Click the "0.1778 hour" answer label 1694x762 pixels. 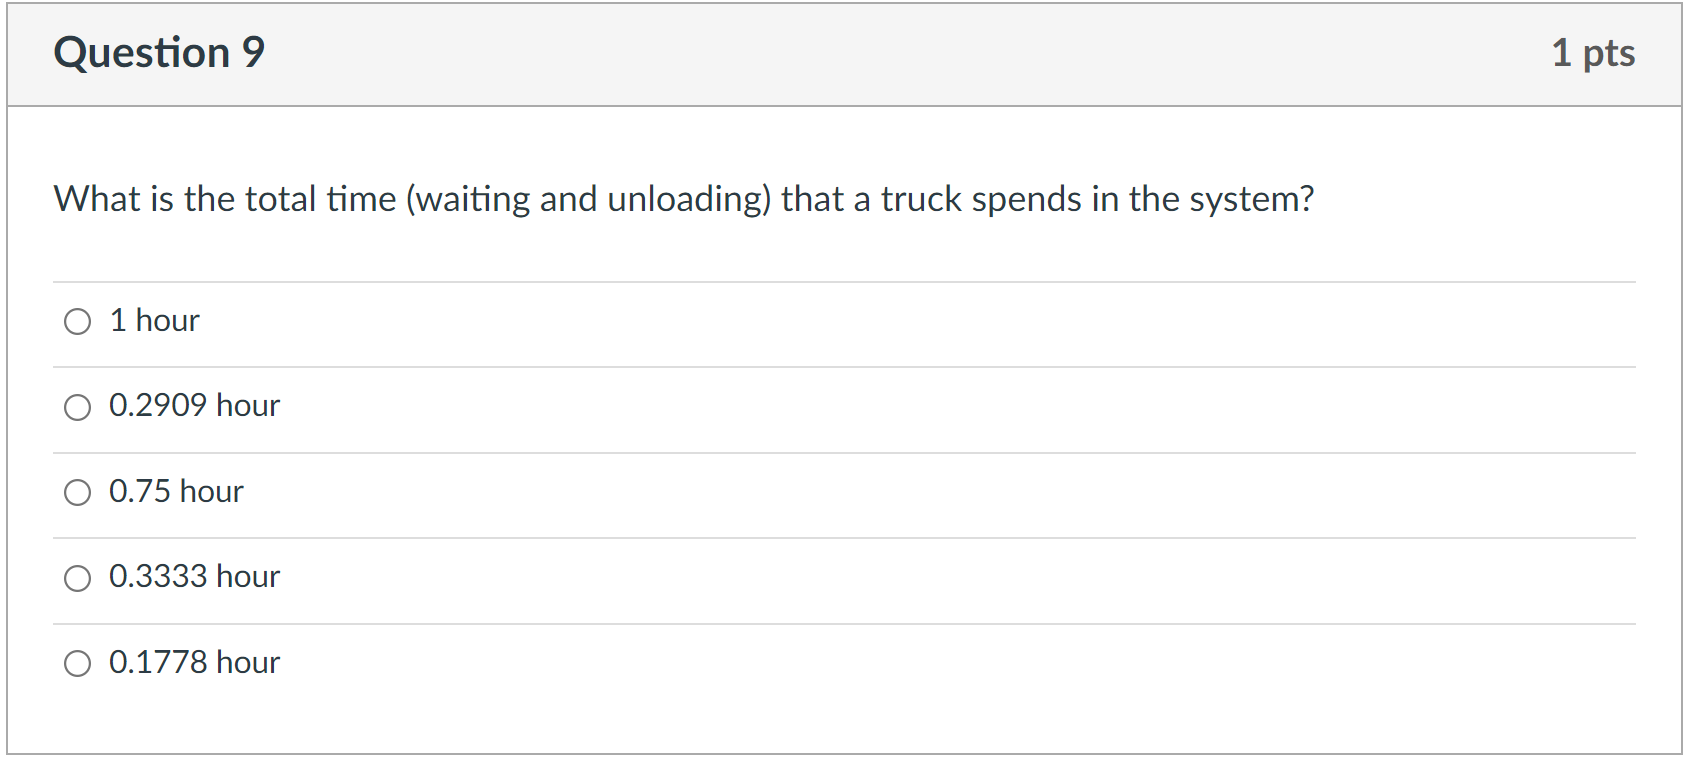195,661
